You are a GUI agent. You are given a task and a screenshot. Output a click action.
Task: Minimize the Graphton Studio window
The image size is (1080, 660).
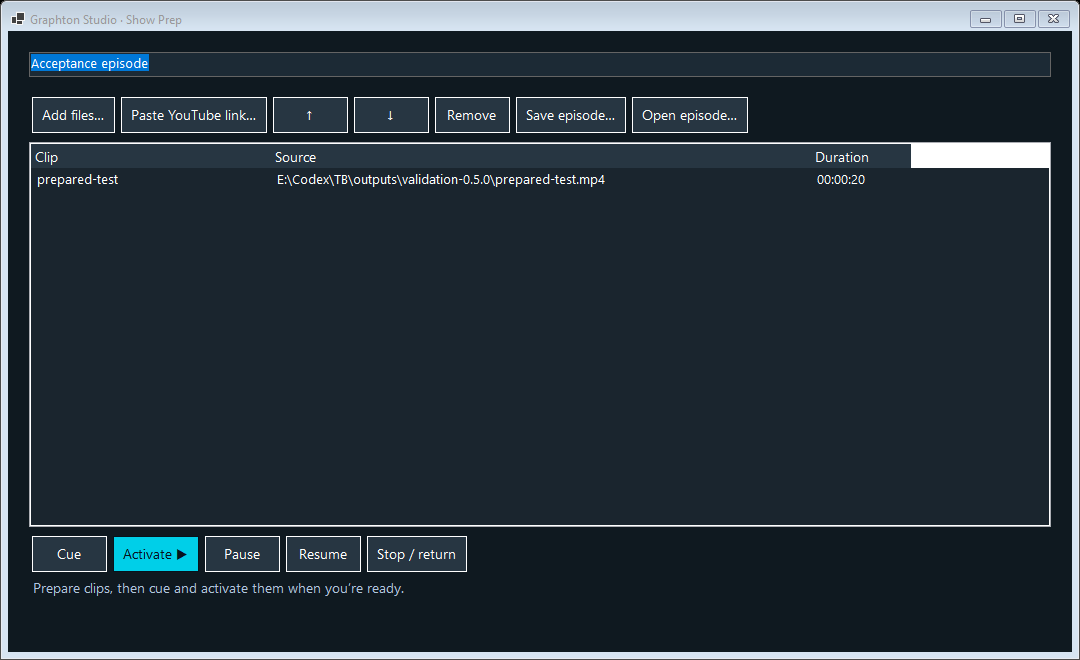coord(986,19)
